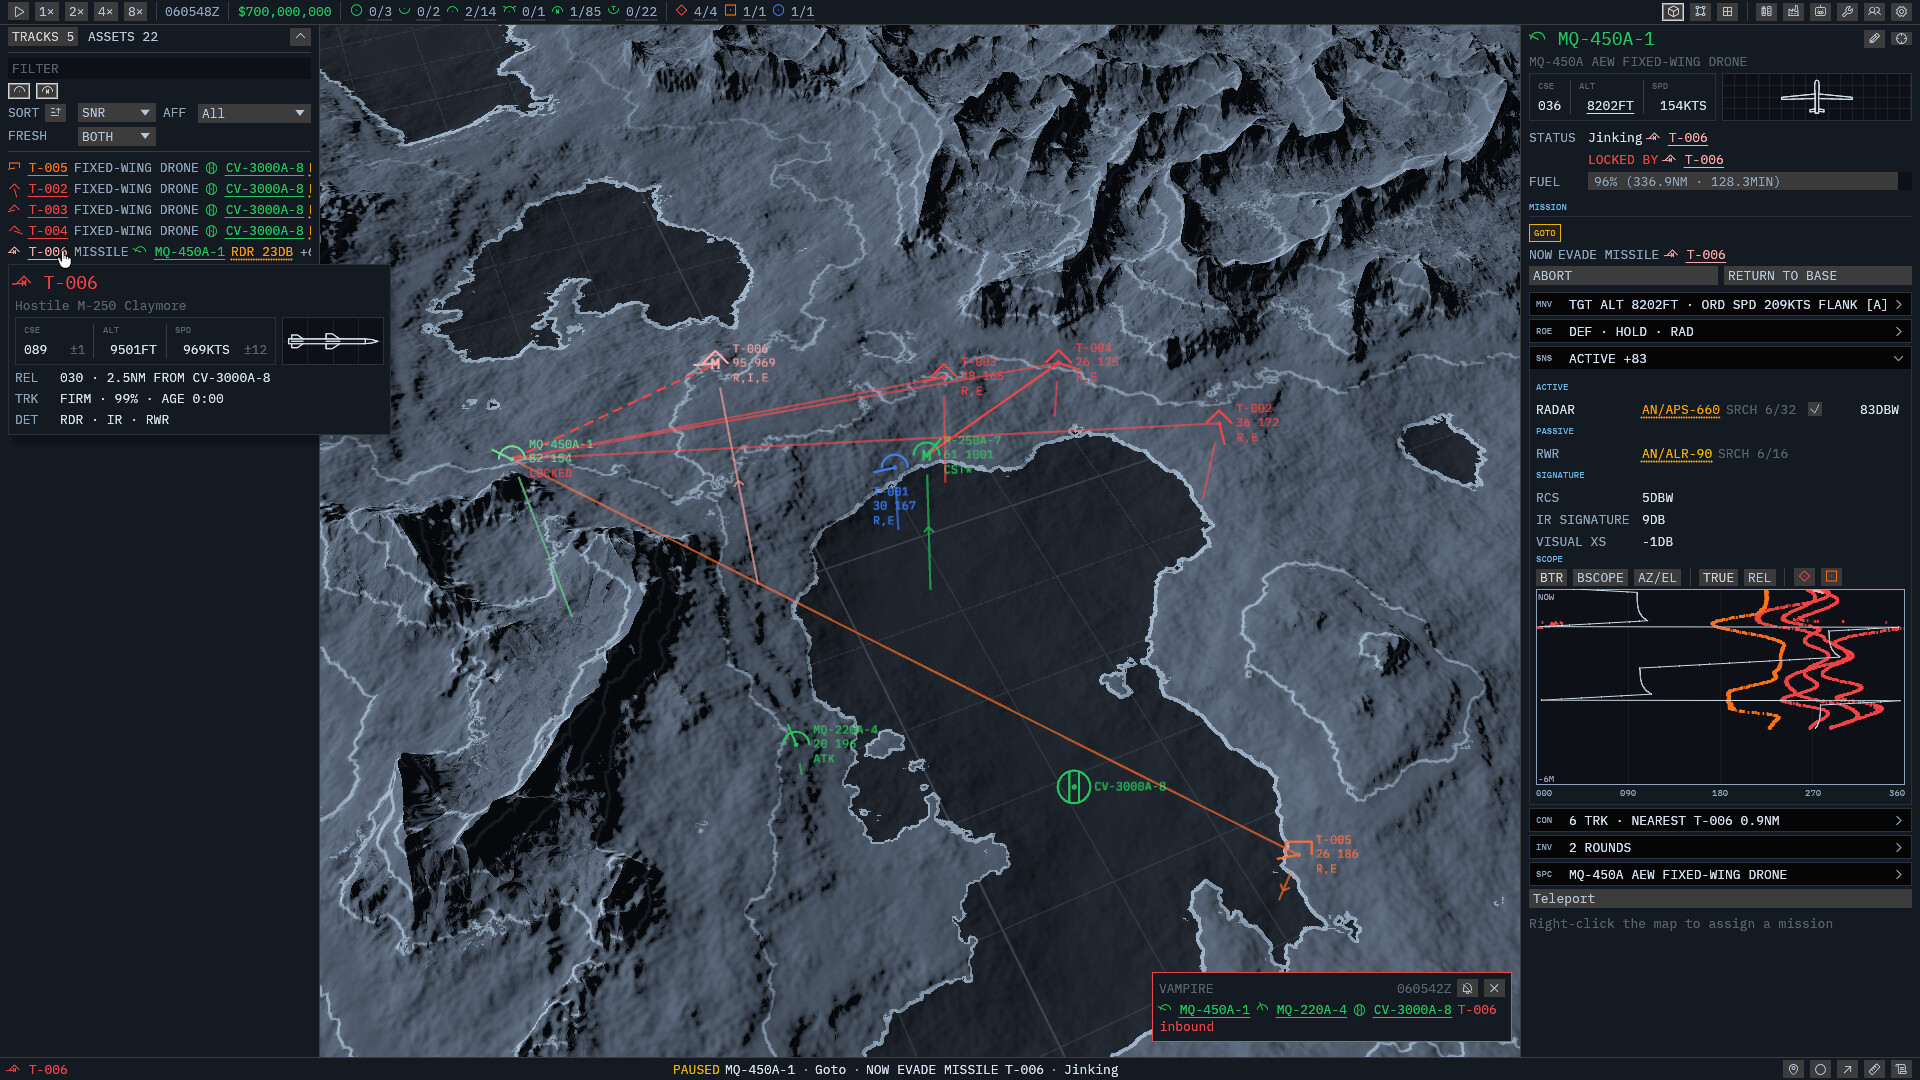Toggle the missile-track filter button
The width and height of the screenshot is (1920, 1080).
pos(47,91)
